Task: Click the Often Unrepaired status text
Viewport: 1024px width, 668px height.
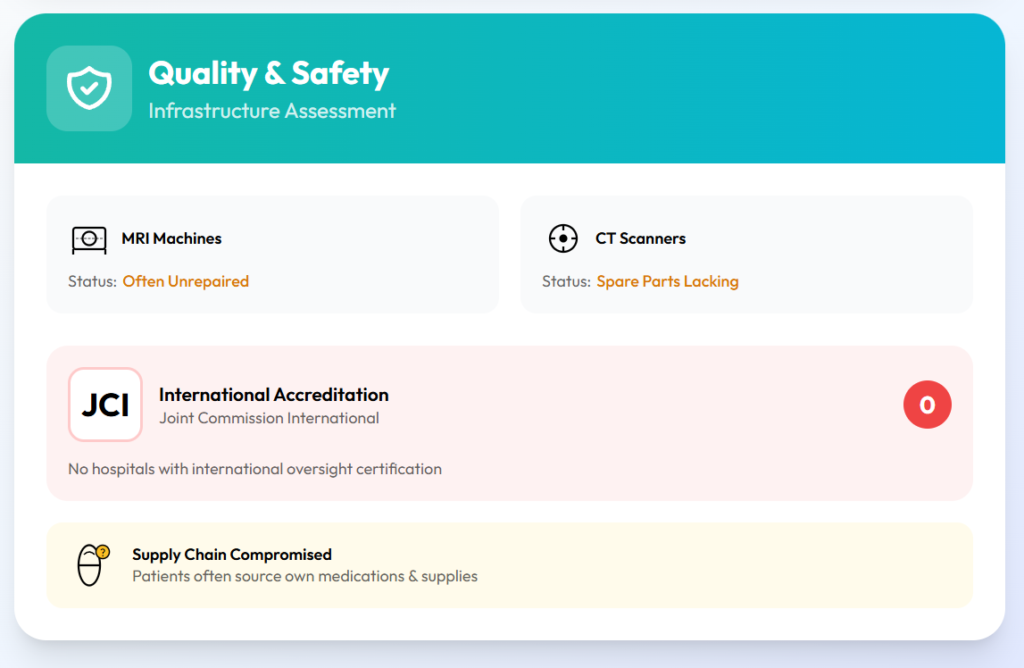Action: coord(185,282)
